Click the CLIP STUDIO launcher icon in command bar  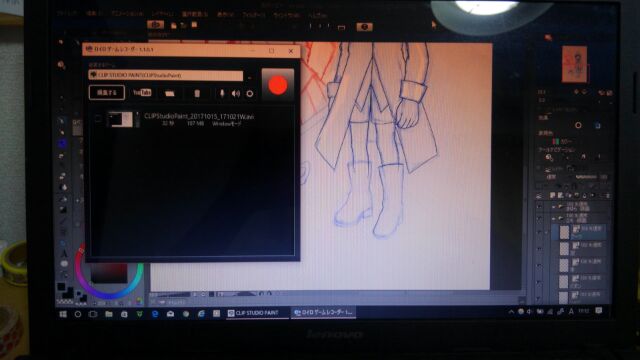[155, 25]
